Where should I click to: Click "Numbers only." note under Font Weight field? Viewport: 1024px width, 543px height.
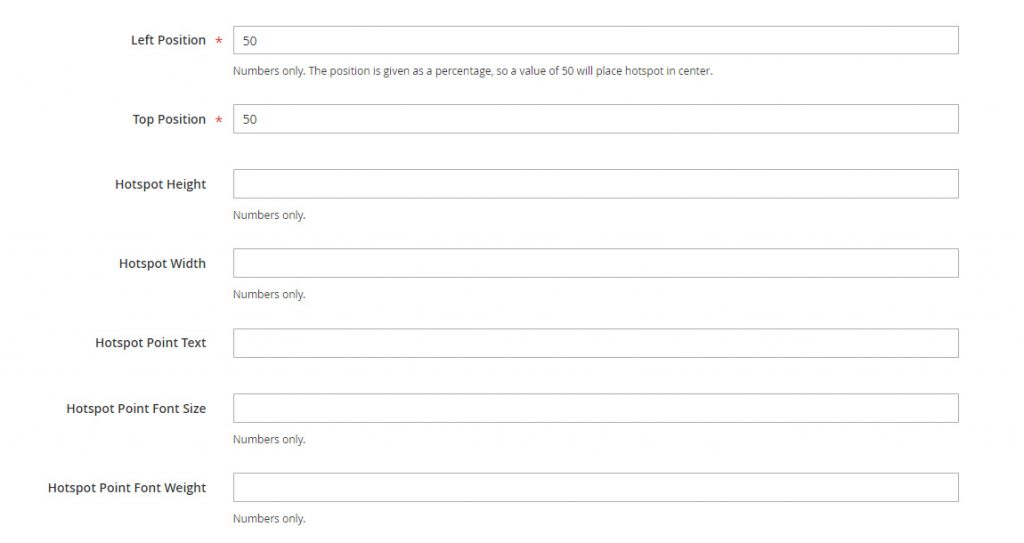tap(269, 519)
